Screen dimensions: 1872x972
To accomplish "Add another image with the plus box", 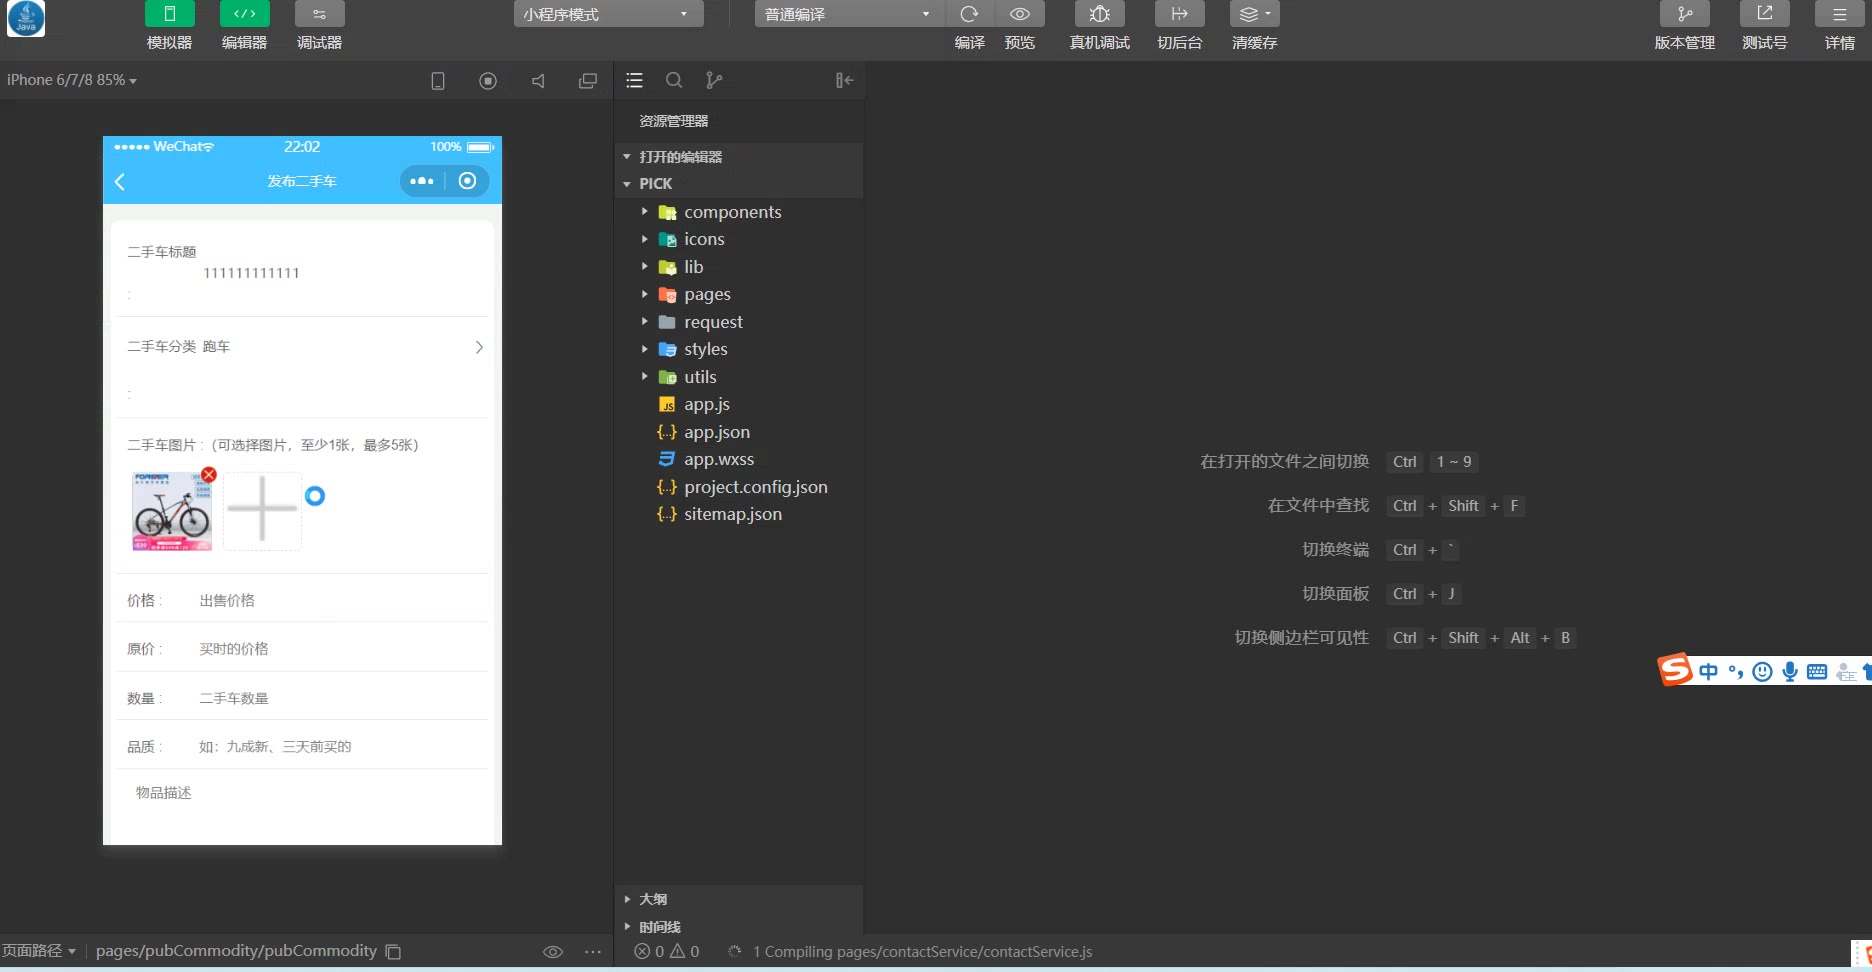I will click(x=262, y=511).
